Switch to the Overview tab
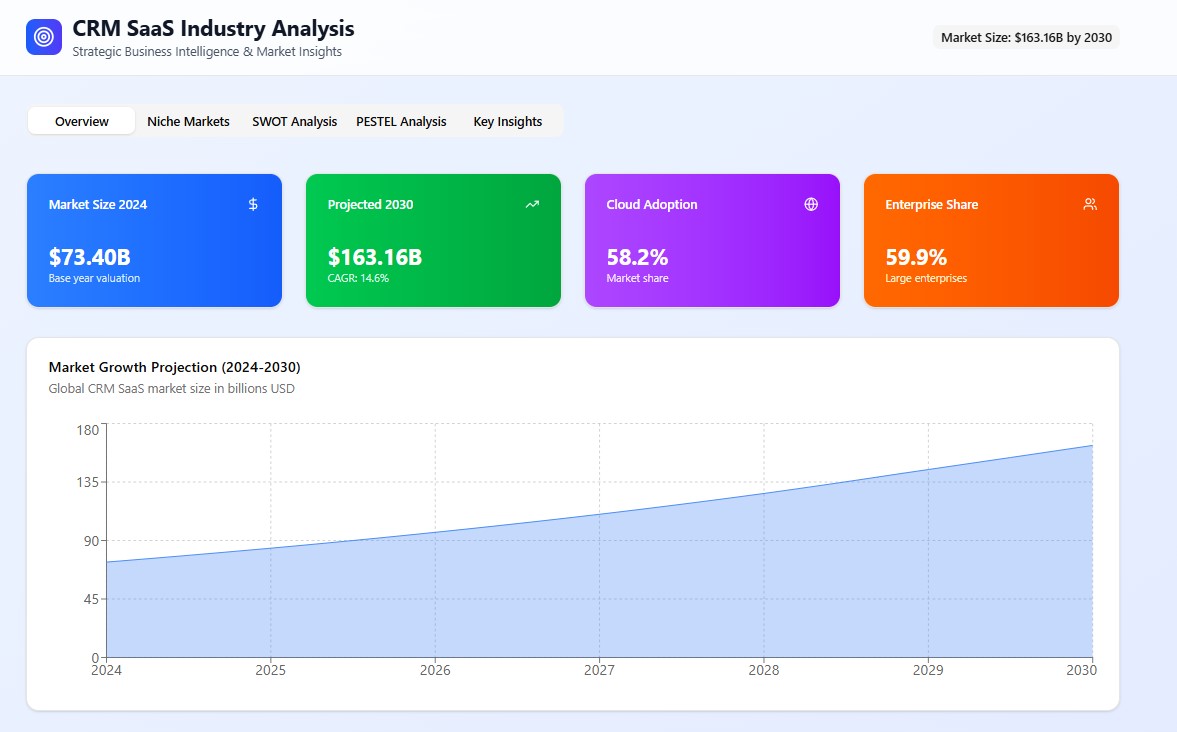Screen dimensions: 1177x732 click(82, 121)
